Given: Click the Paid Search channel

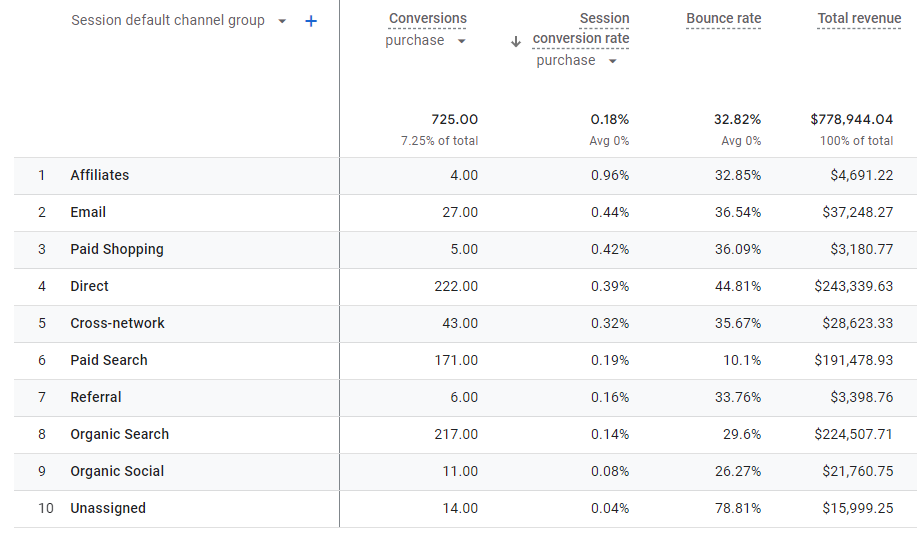Looking at the screenshot, I should 109,360.
